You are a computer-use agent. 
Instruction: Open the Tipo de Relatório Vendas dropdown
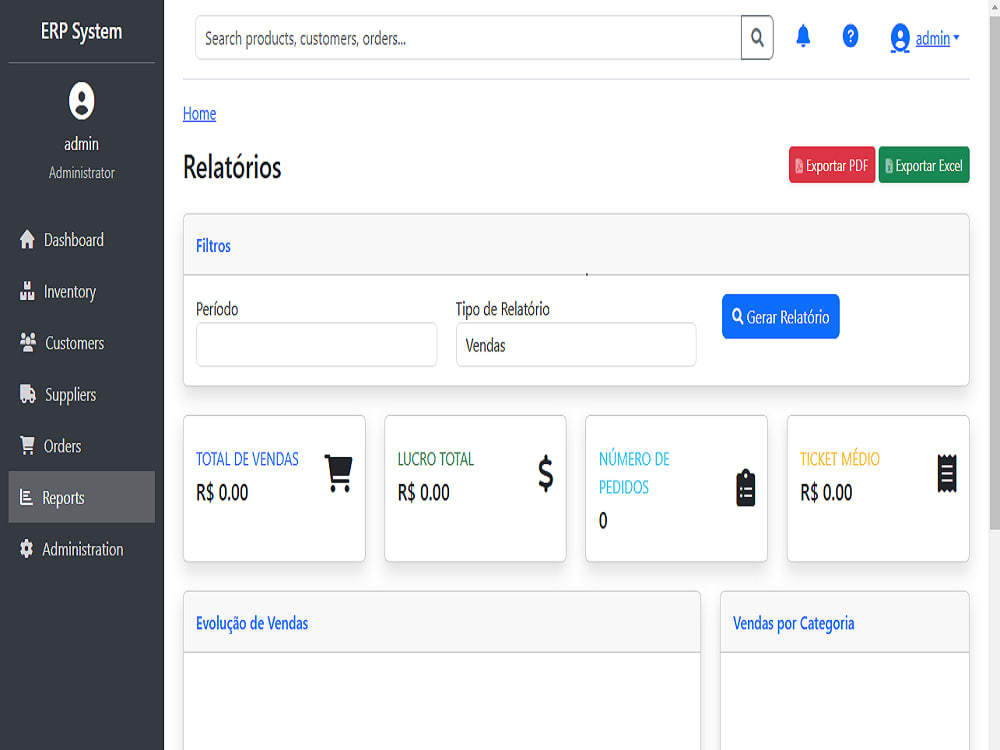576,345
